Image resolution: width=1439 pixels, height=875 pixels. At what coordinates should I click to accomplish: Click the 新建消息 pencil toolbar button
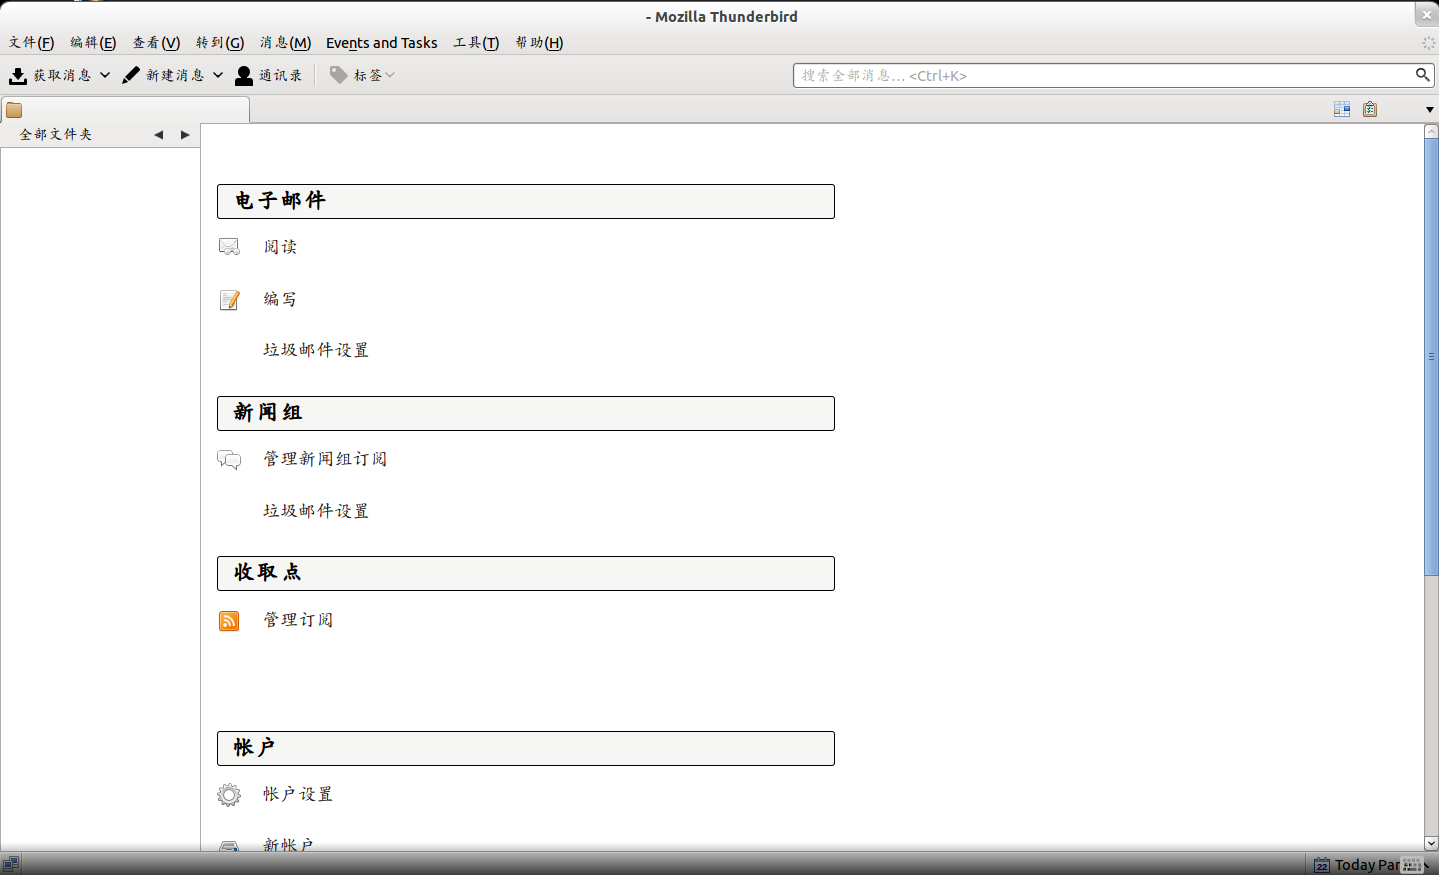point(162,75)
